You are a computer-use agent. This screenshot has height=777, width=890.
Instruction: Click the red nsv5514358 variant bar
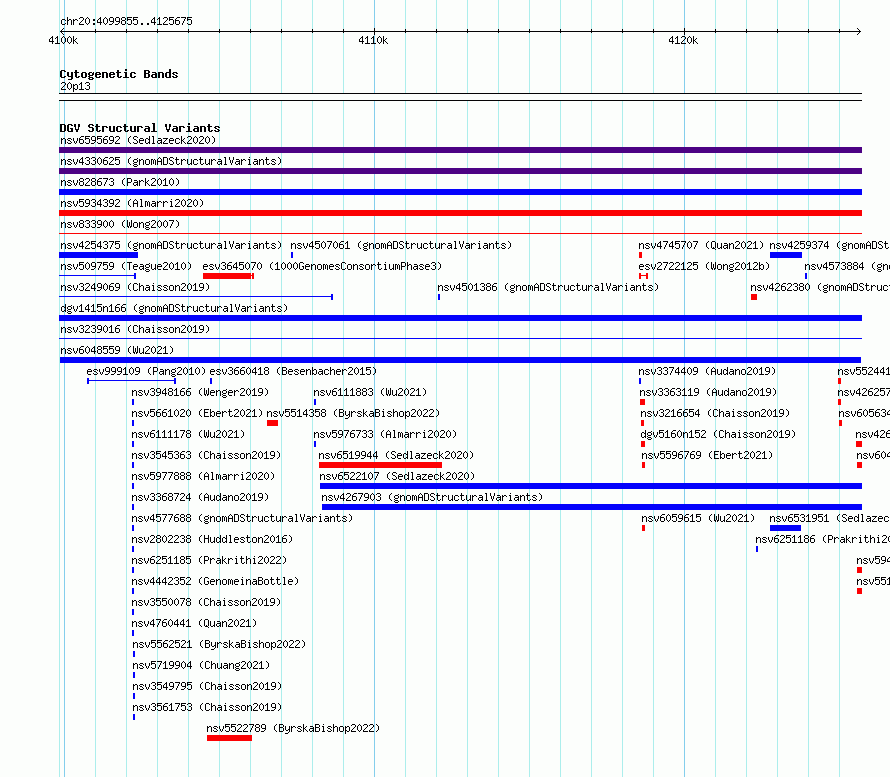pos(272,423)
